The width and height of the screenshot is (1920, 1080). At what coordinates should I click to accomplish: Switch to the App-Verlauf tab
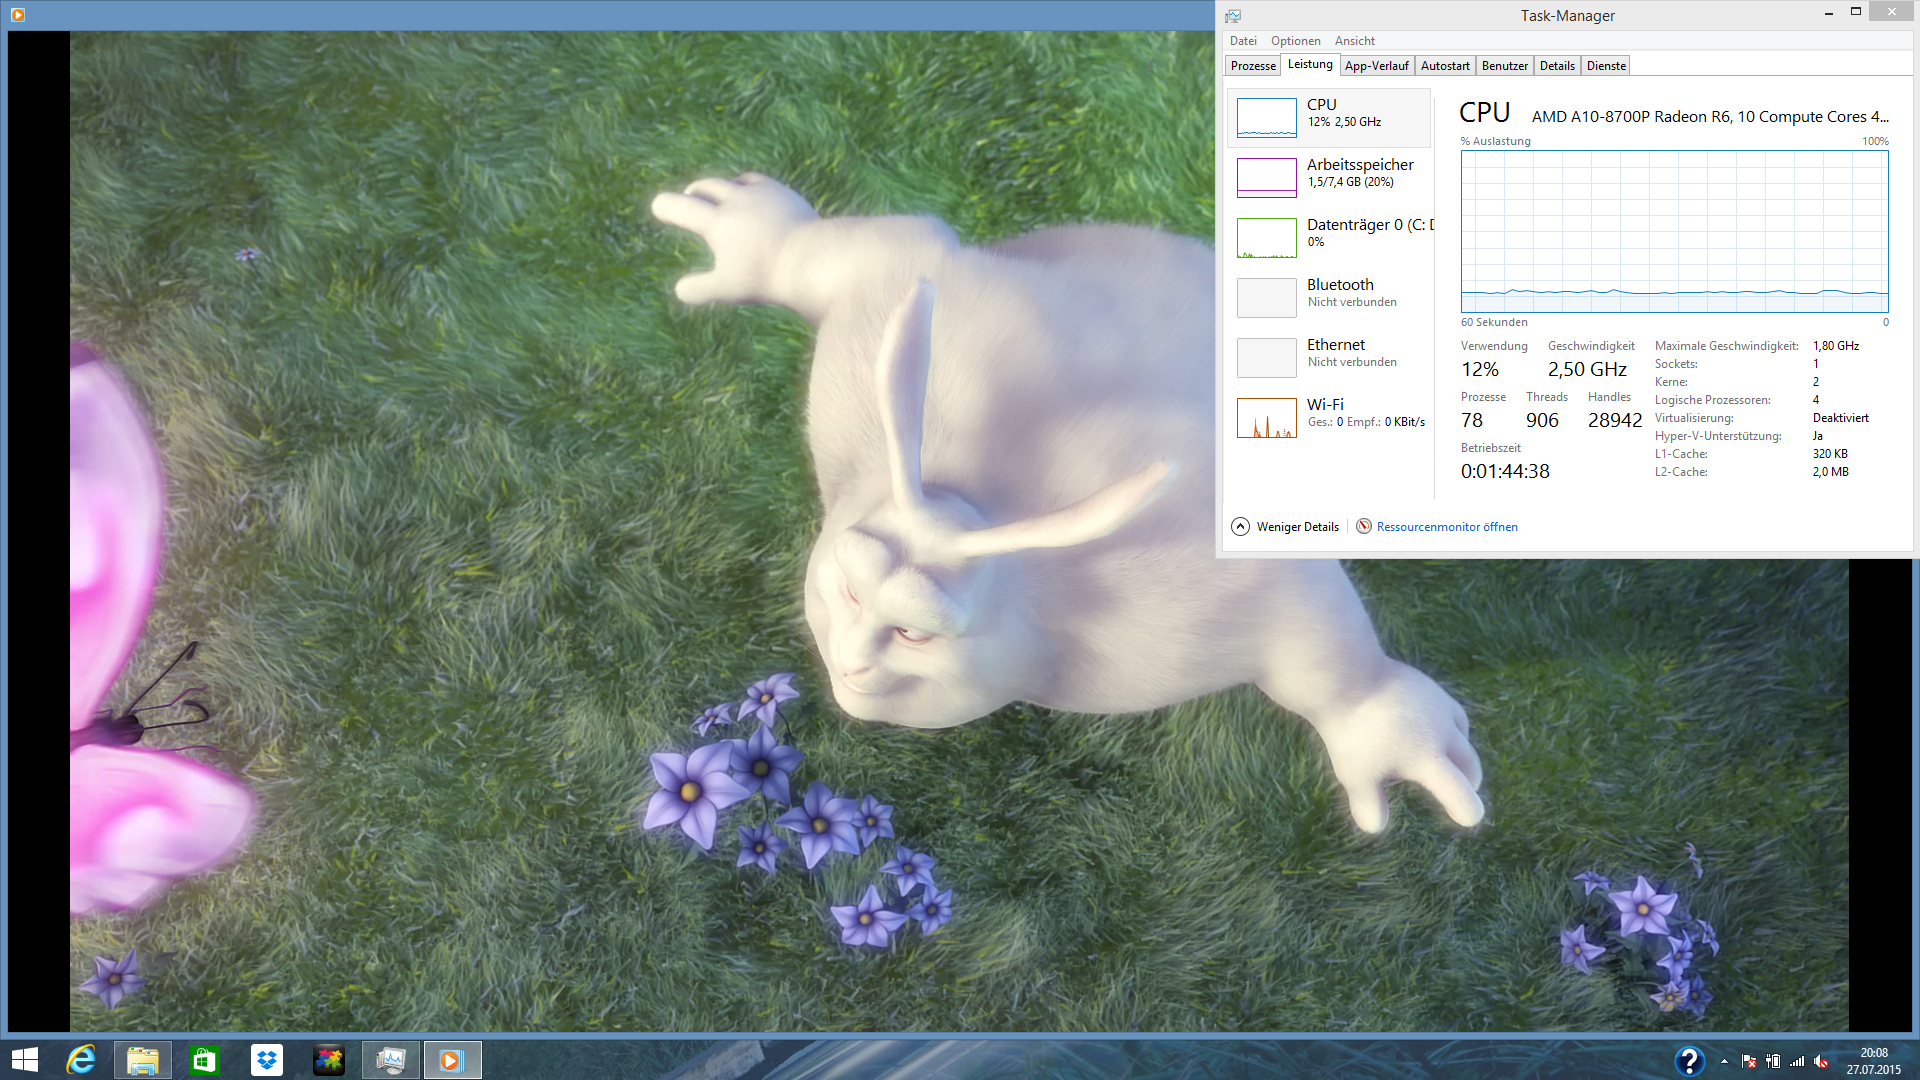pyautogui.click(x=1376, y=66)
